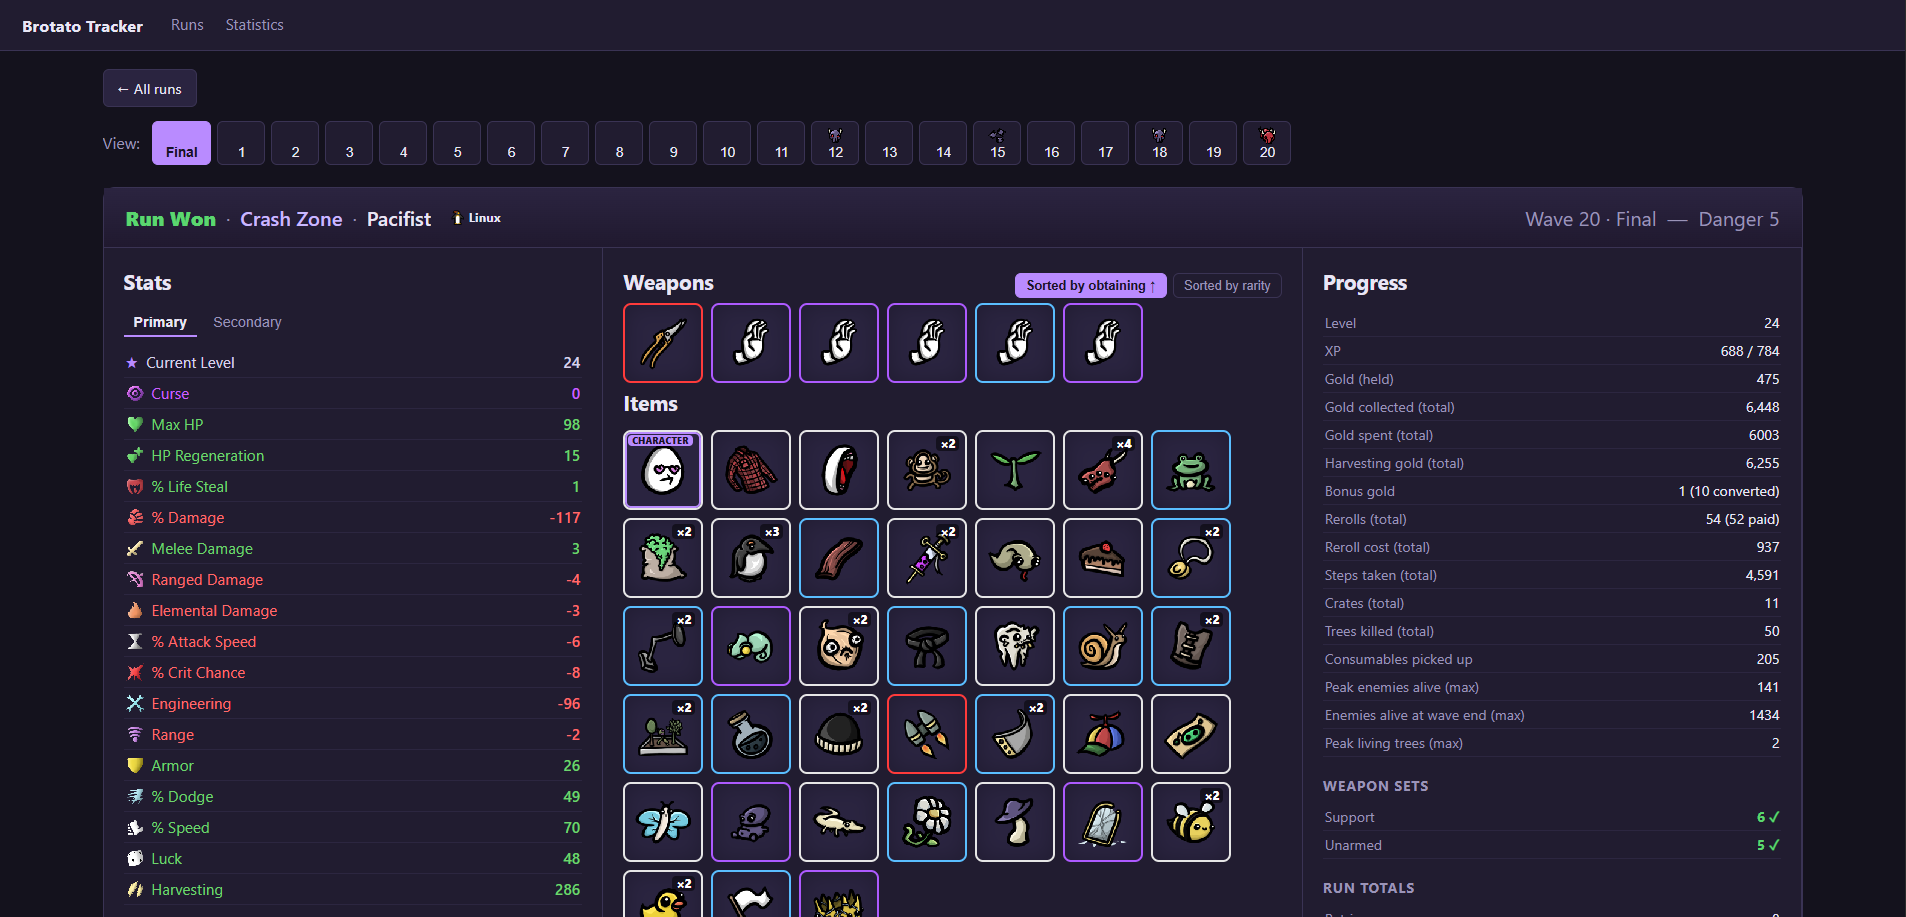
Task: Select the pig face item
Action: (839, 646)
